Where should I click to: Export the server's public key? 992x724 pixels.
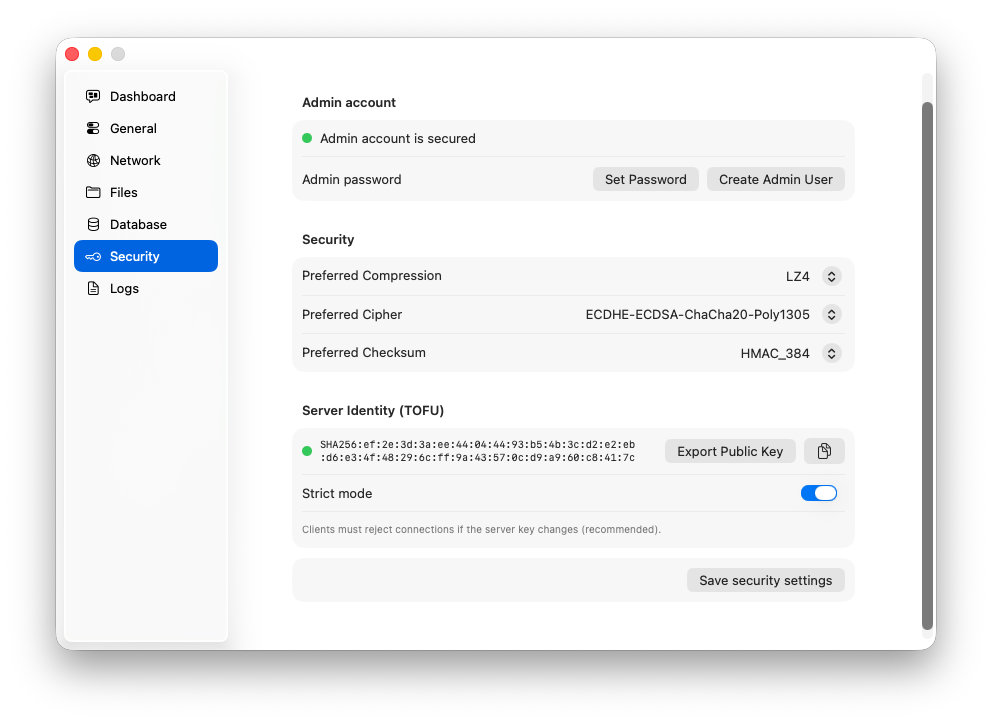point(730,451)
